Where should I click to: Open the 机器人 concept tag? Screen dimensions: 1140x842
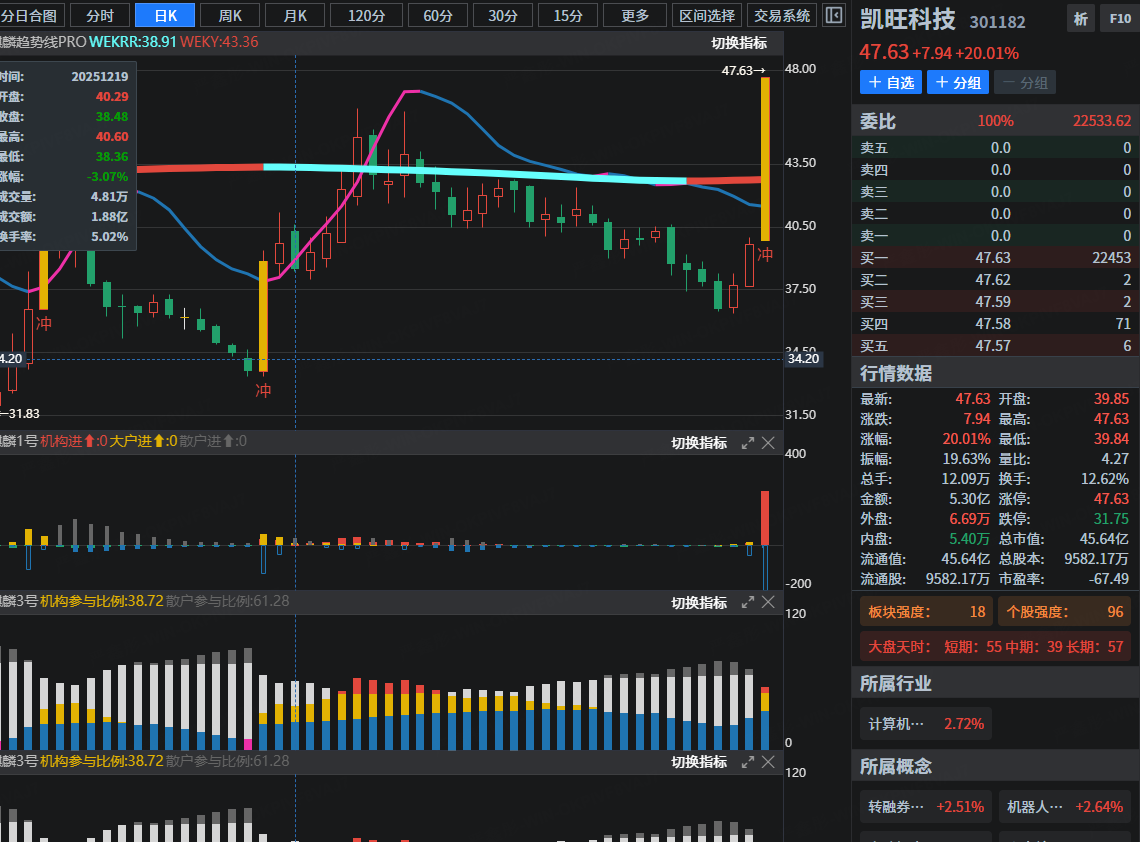[x=1064, y=806]
